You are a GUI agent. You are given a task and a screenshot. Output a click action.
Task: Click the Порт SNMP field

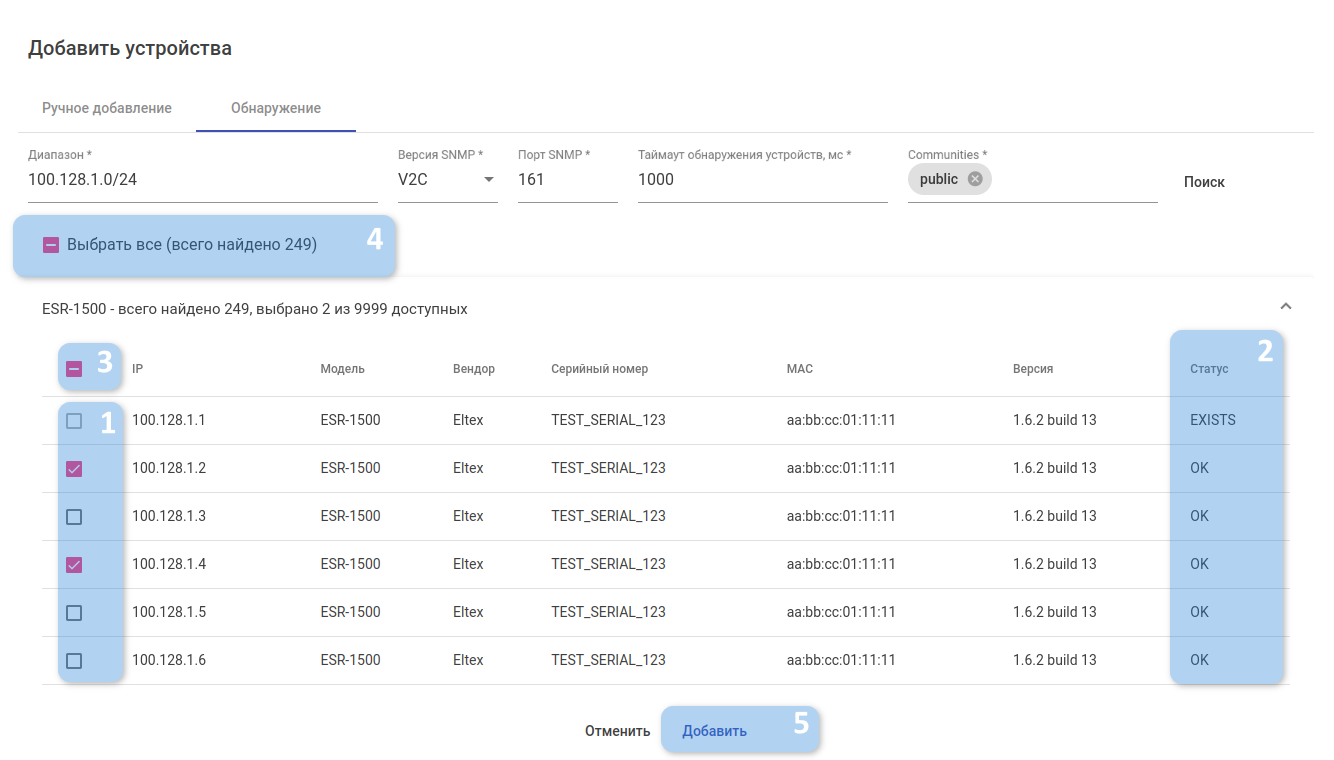(566, 180)
